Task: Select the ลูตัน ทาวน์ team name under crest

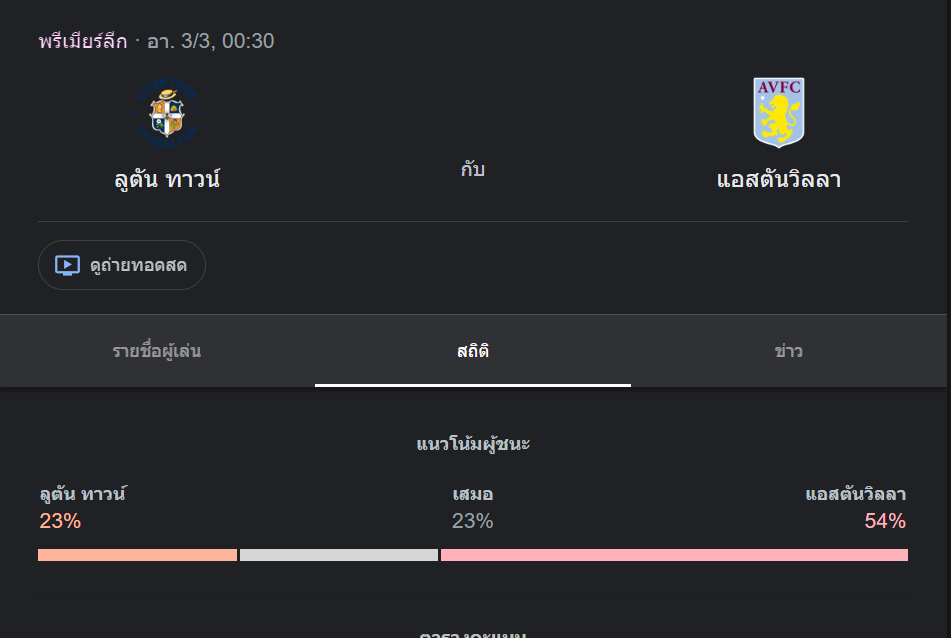Action: (x=167, y=180)
